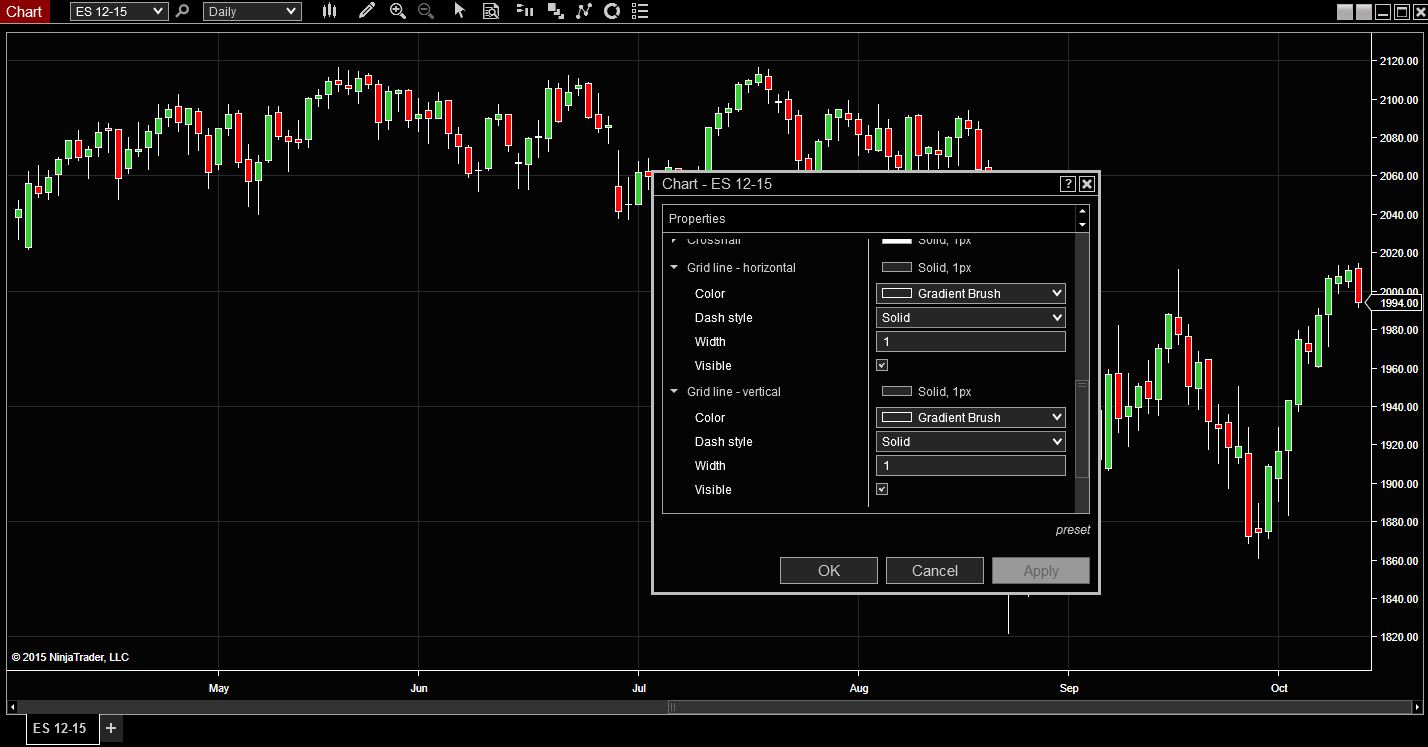Click the Grid line - horizontal label

[x=741, y=268]
